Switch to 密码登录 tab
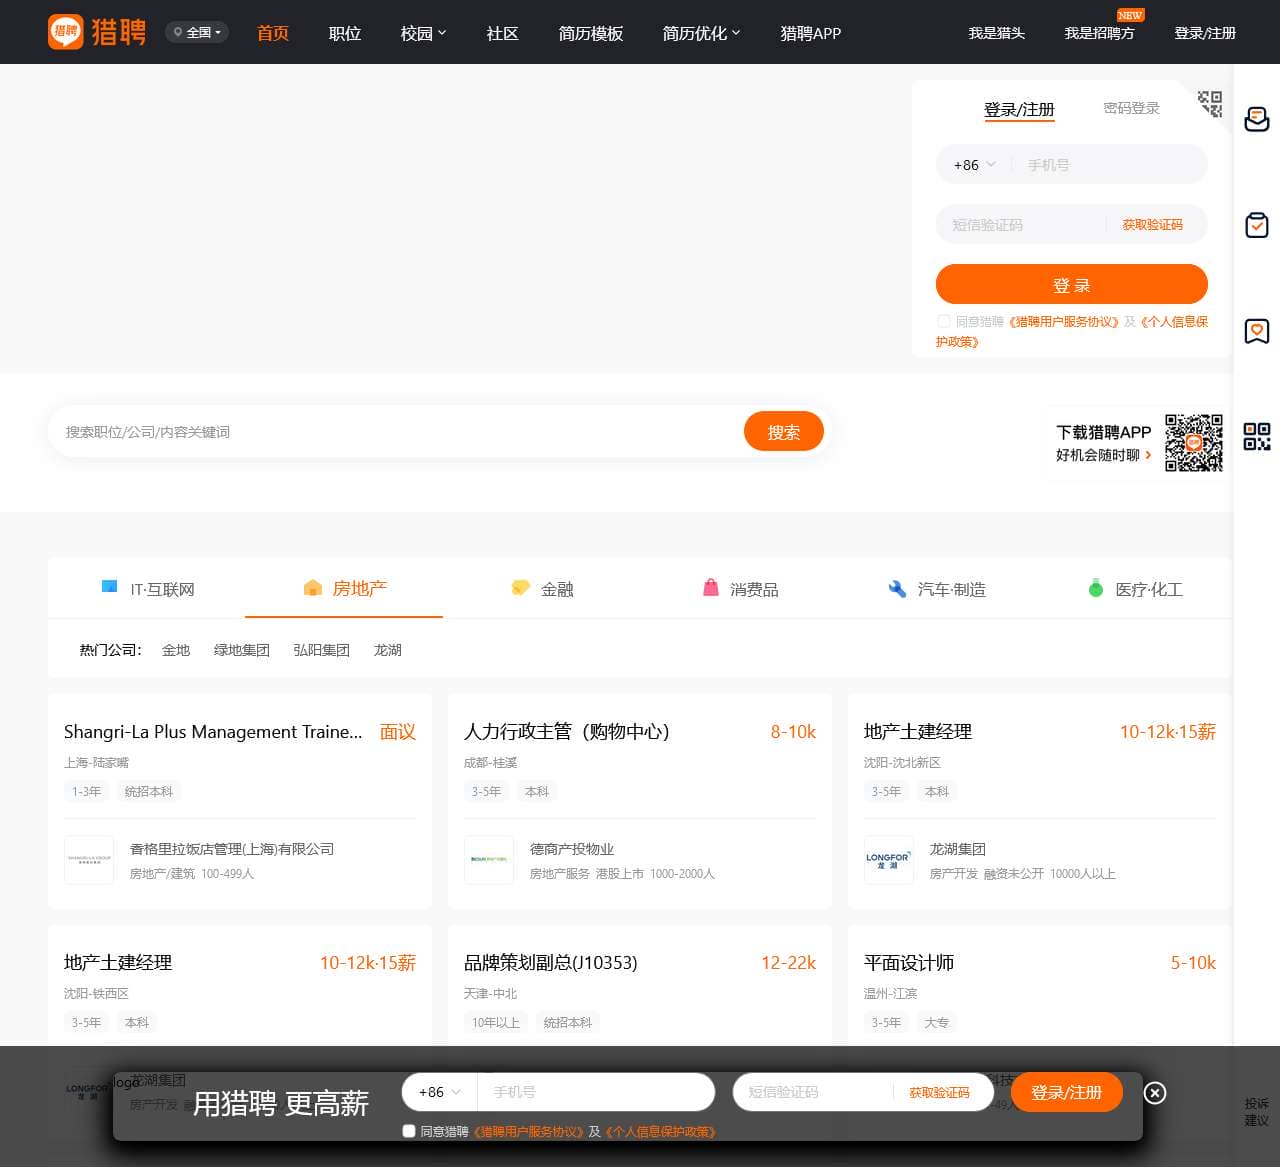 coord(1132,108)
